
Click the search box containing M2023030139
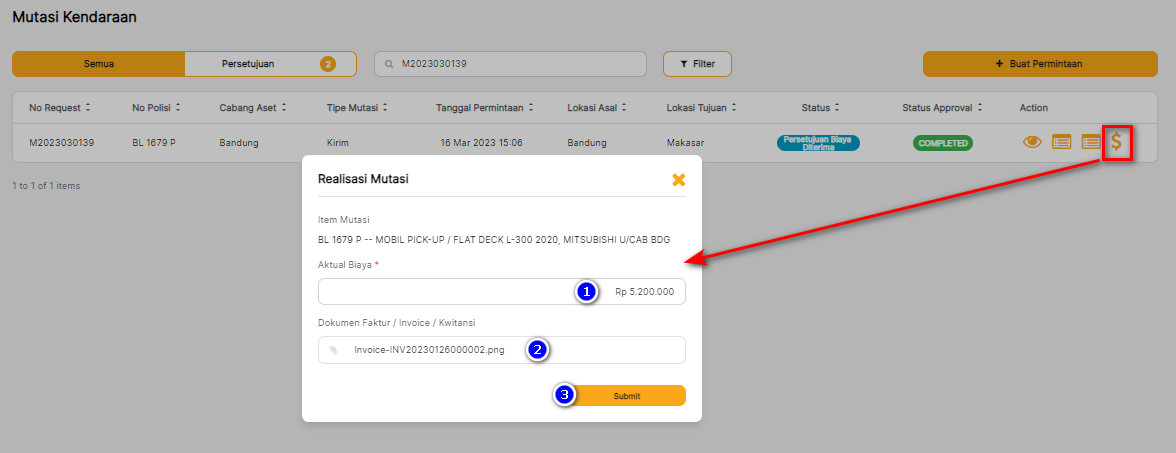(x=520, y=64)
